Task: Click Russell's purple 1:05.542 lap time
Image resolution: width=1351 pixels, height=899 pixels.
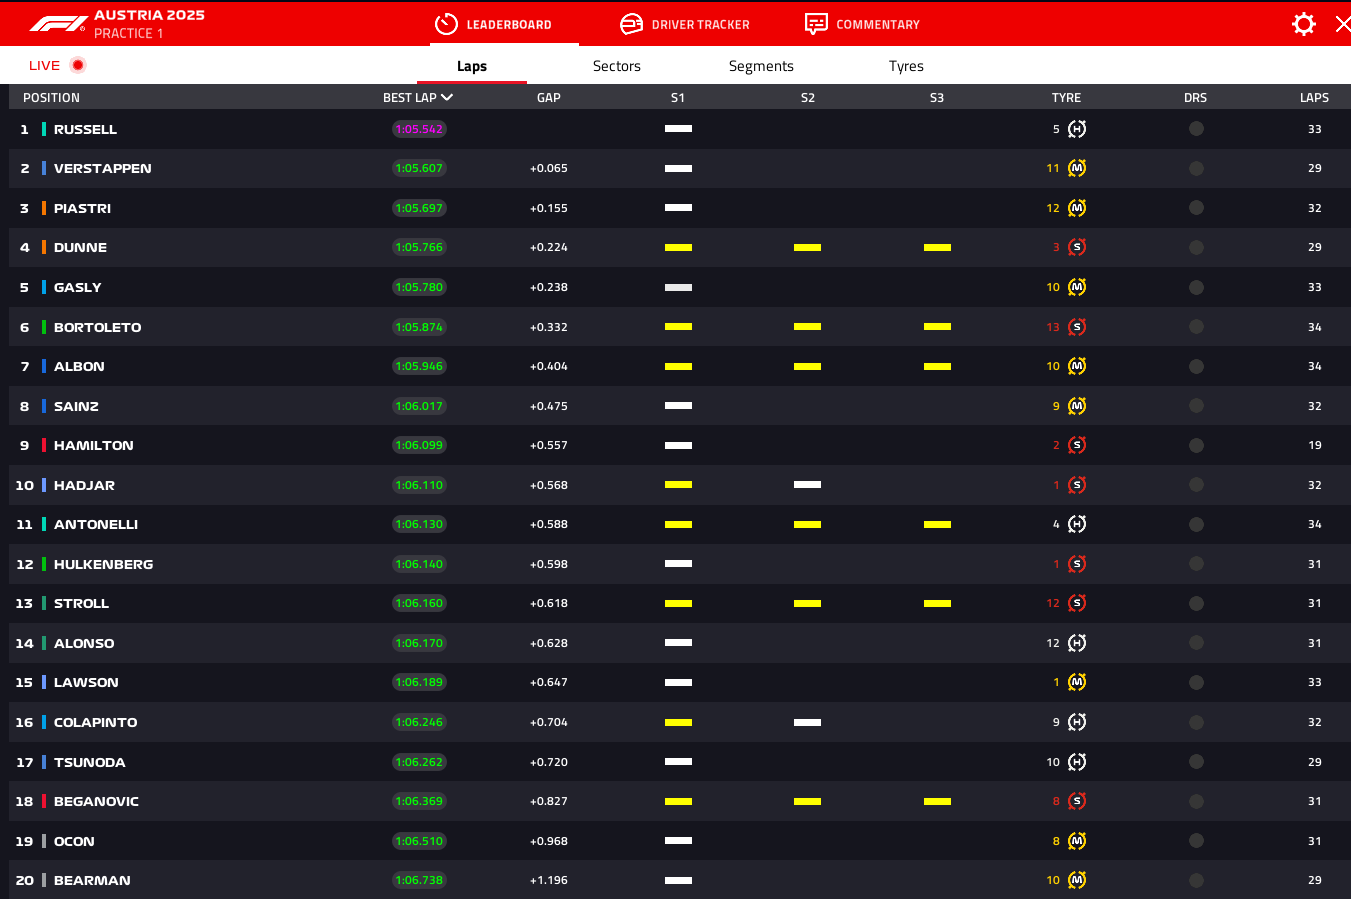Action: point(419,129)
